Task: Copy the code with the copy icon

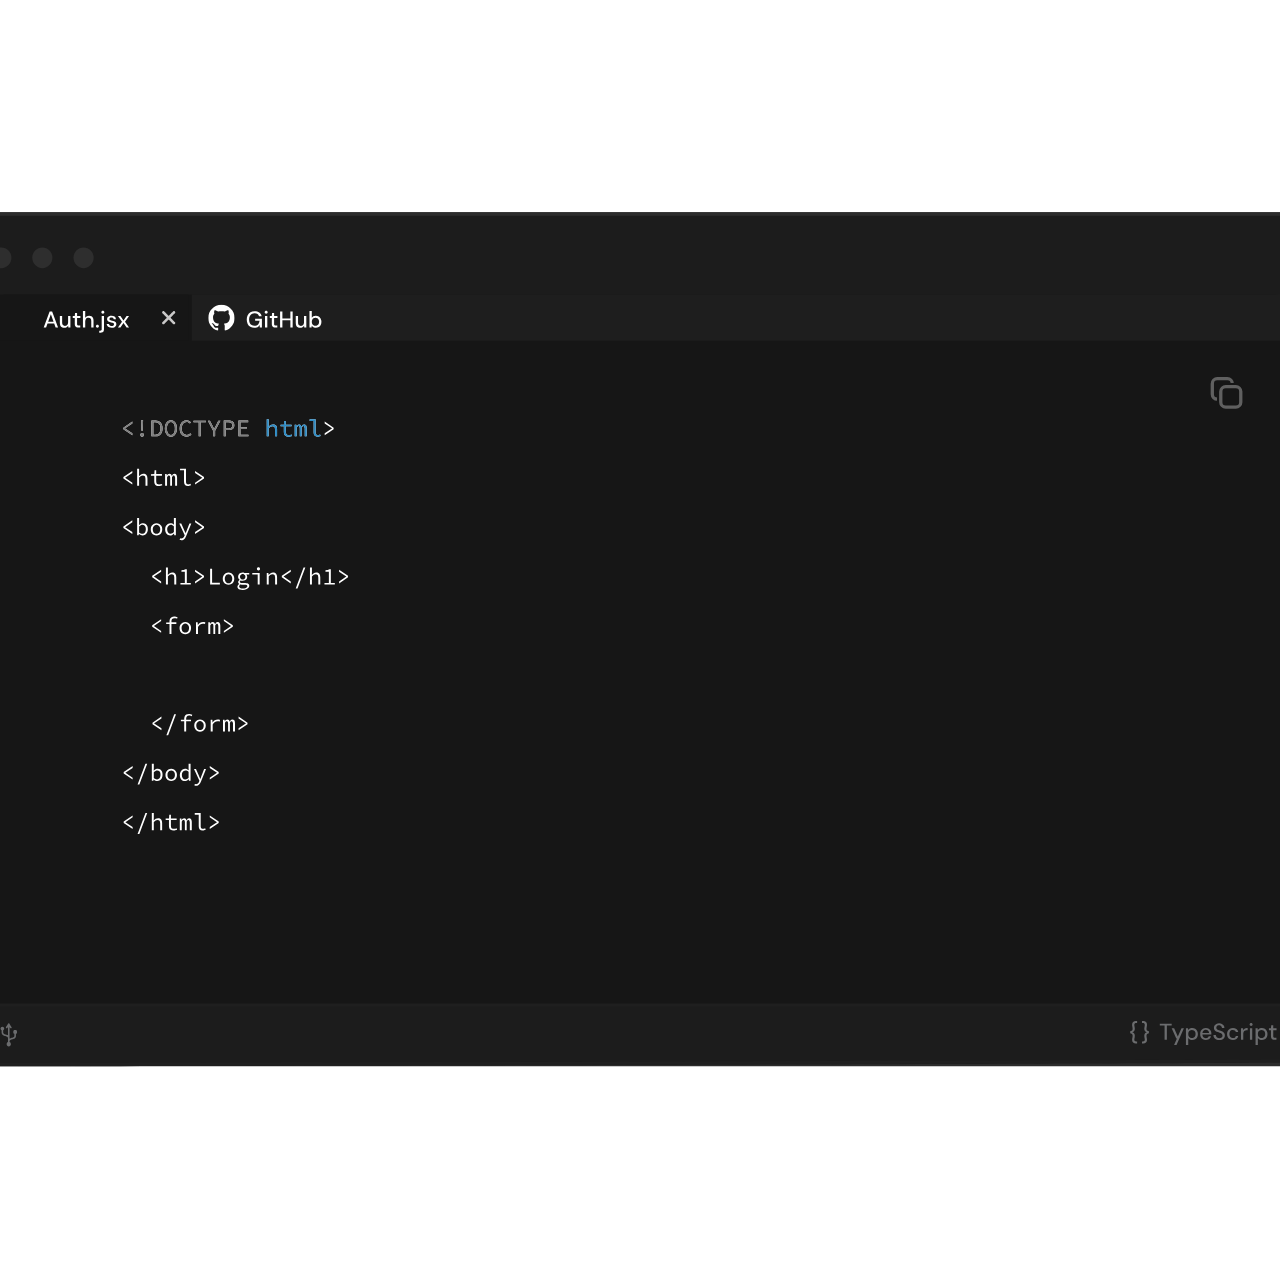Action: (x=1226, y=393)
